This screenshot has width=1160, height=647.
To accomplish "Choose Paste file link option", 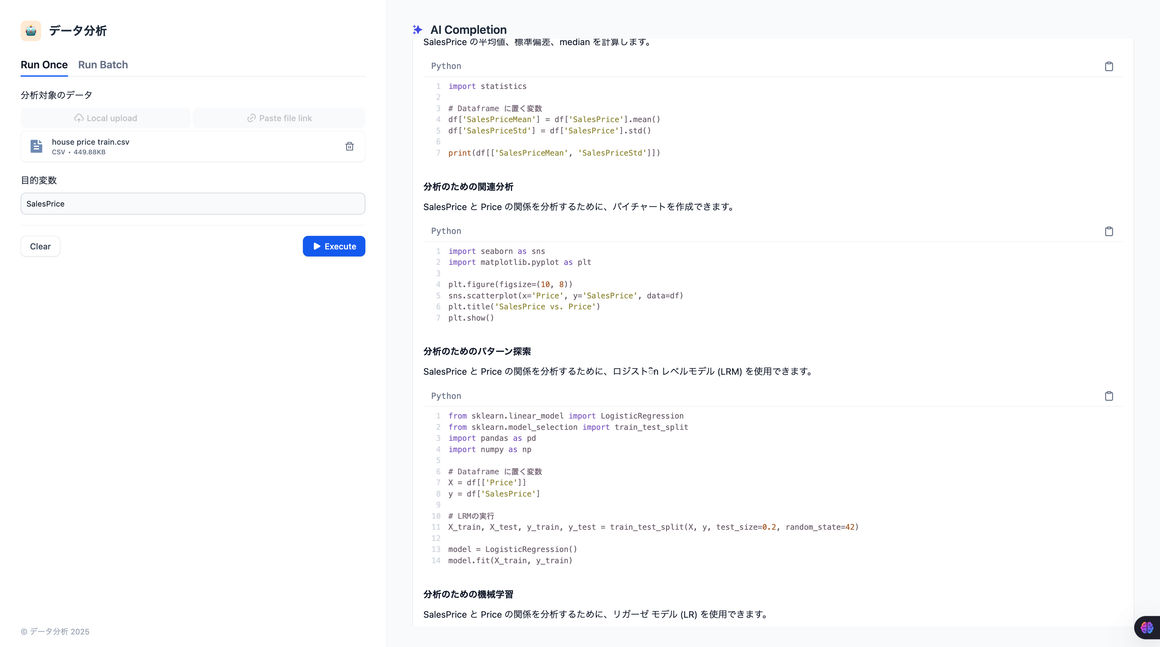I will tap(279, 118).
